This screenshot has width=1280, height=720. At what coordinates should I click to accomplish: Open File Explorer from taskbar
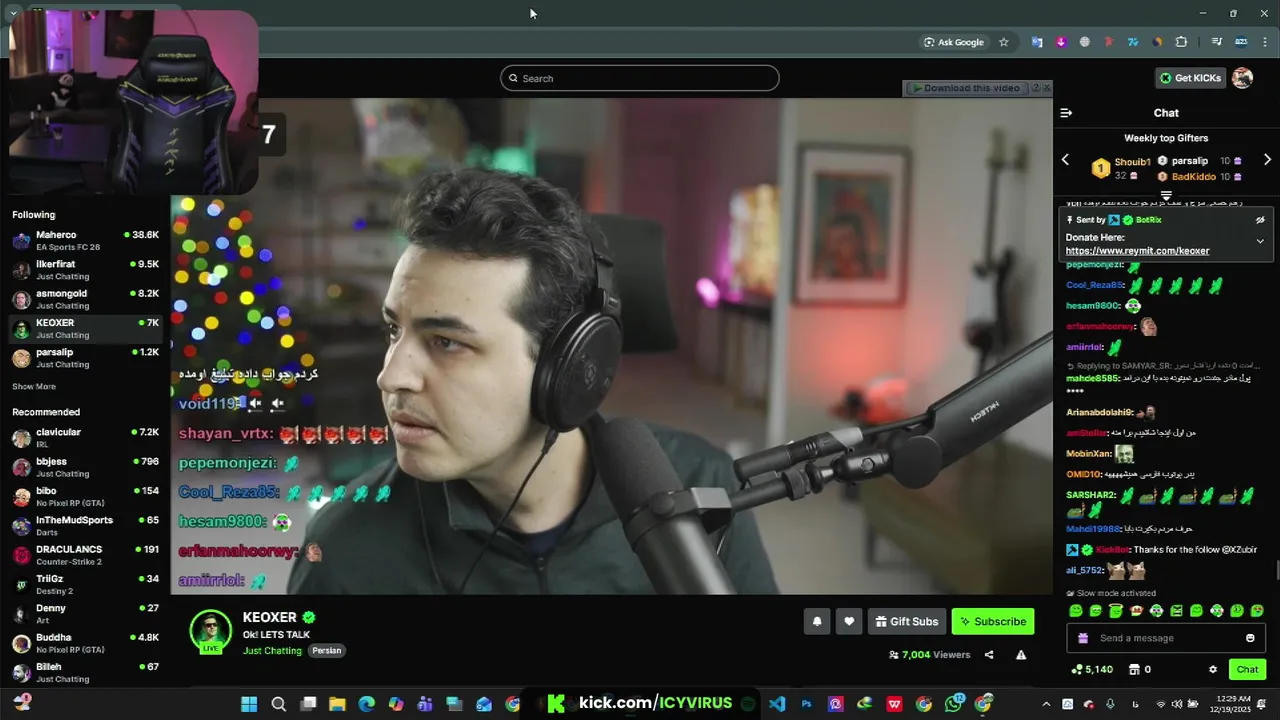(x=337, y=704)
